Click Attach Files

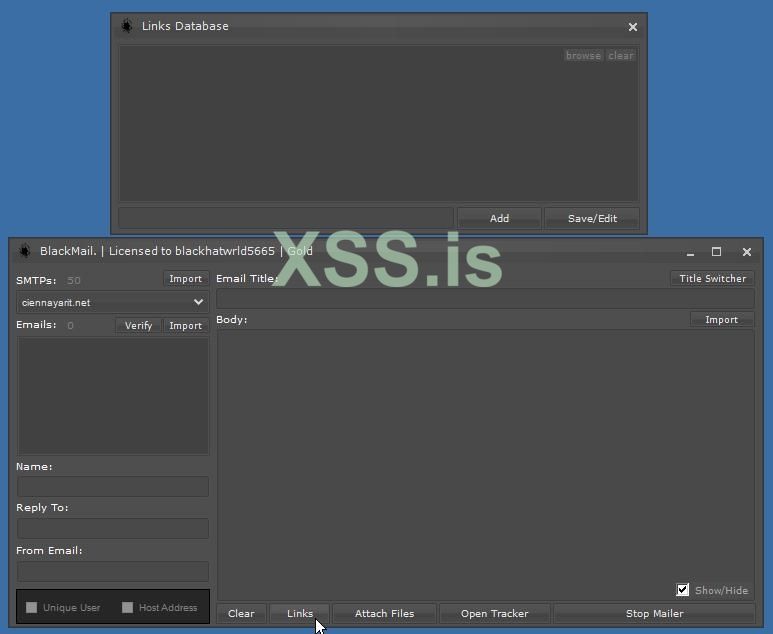point(385,614)
